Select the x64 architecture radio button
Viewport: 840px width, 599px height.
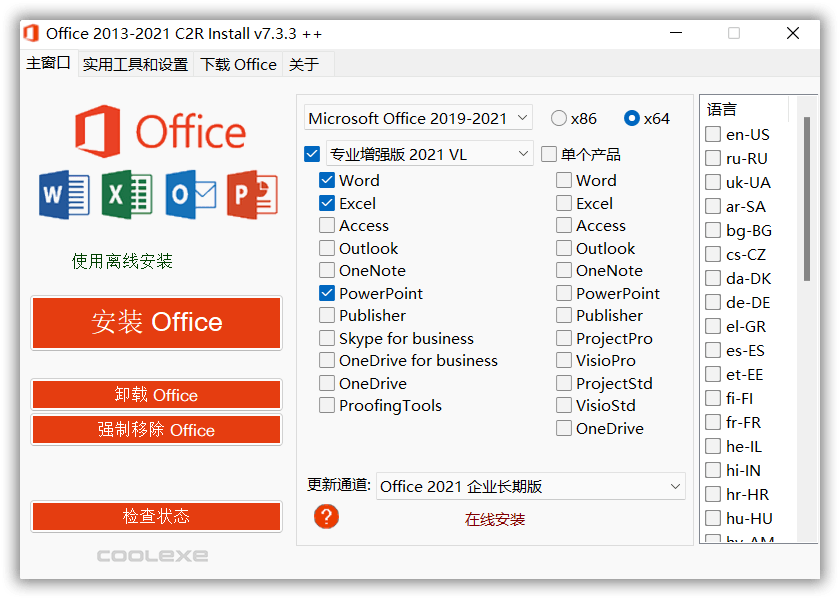[x=632, y=118]
